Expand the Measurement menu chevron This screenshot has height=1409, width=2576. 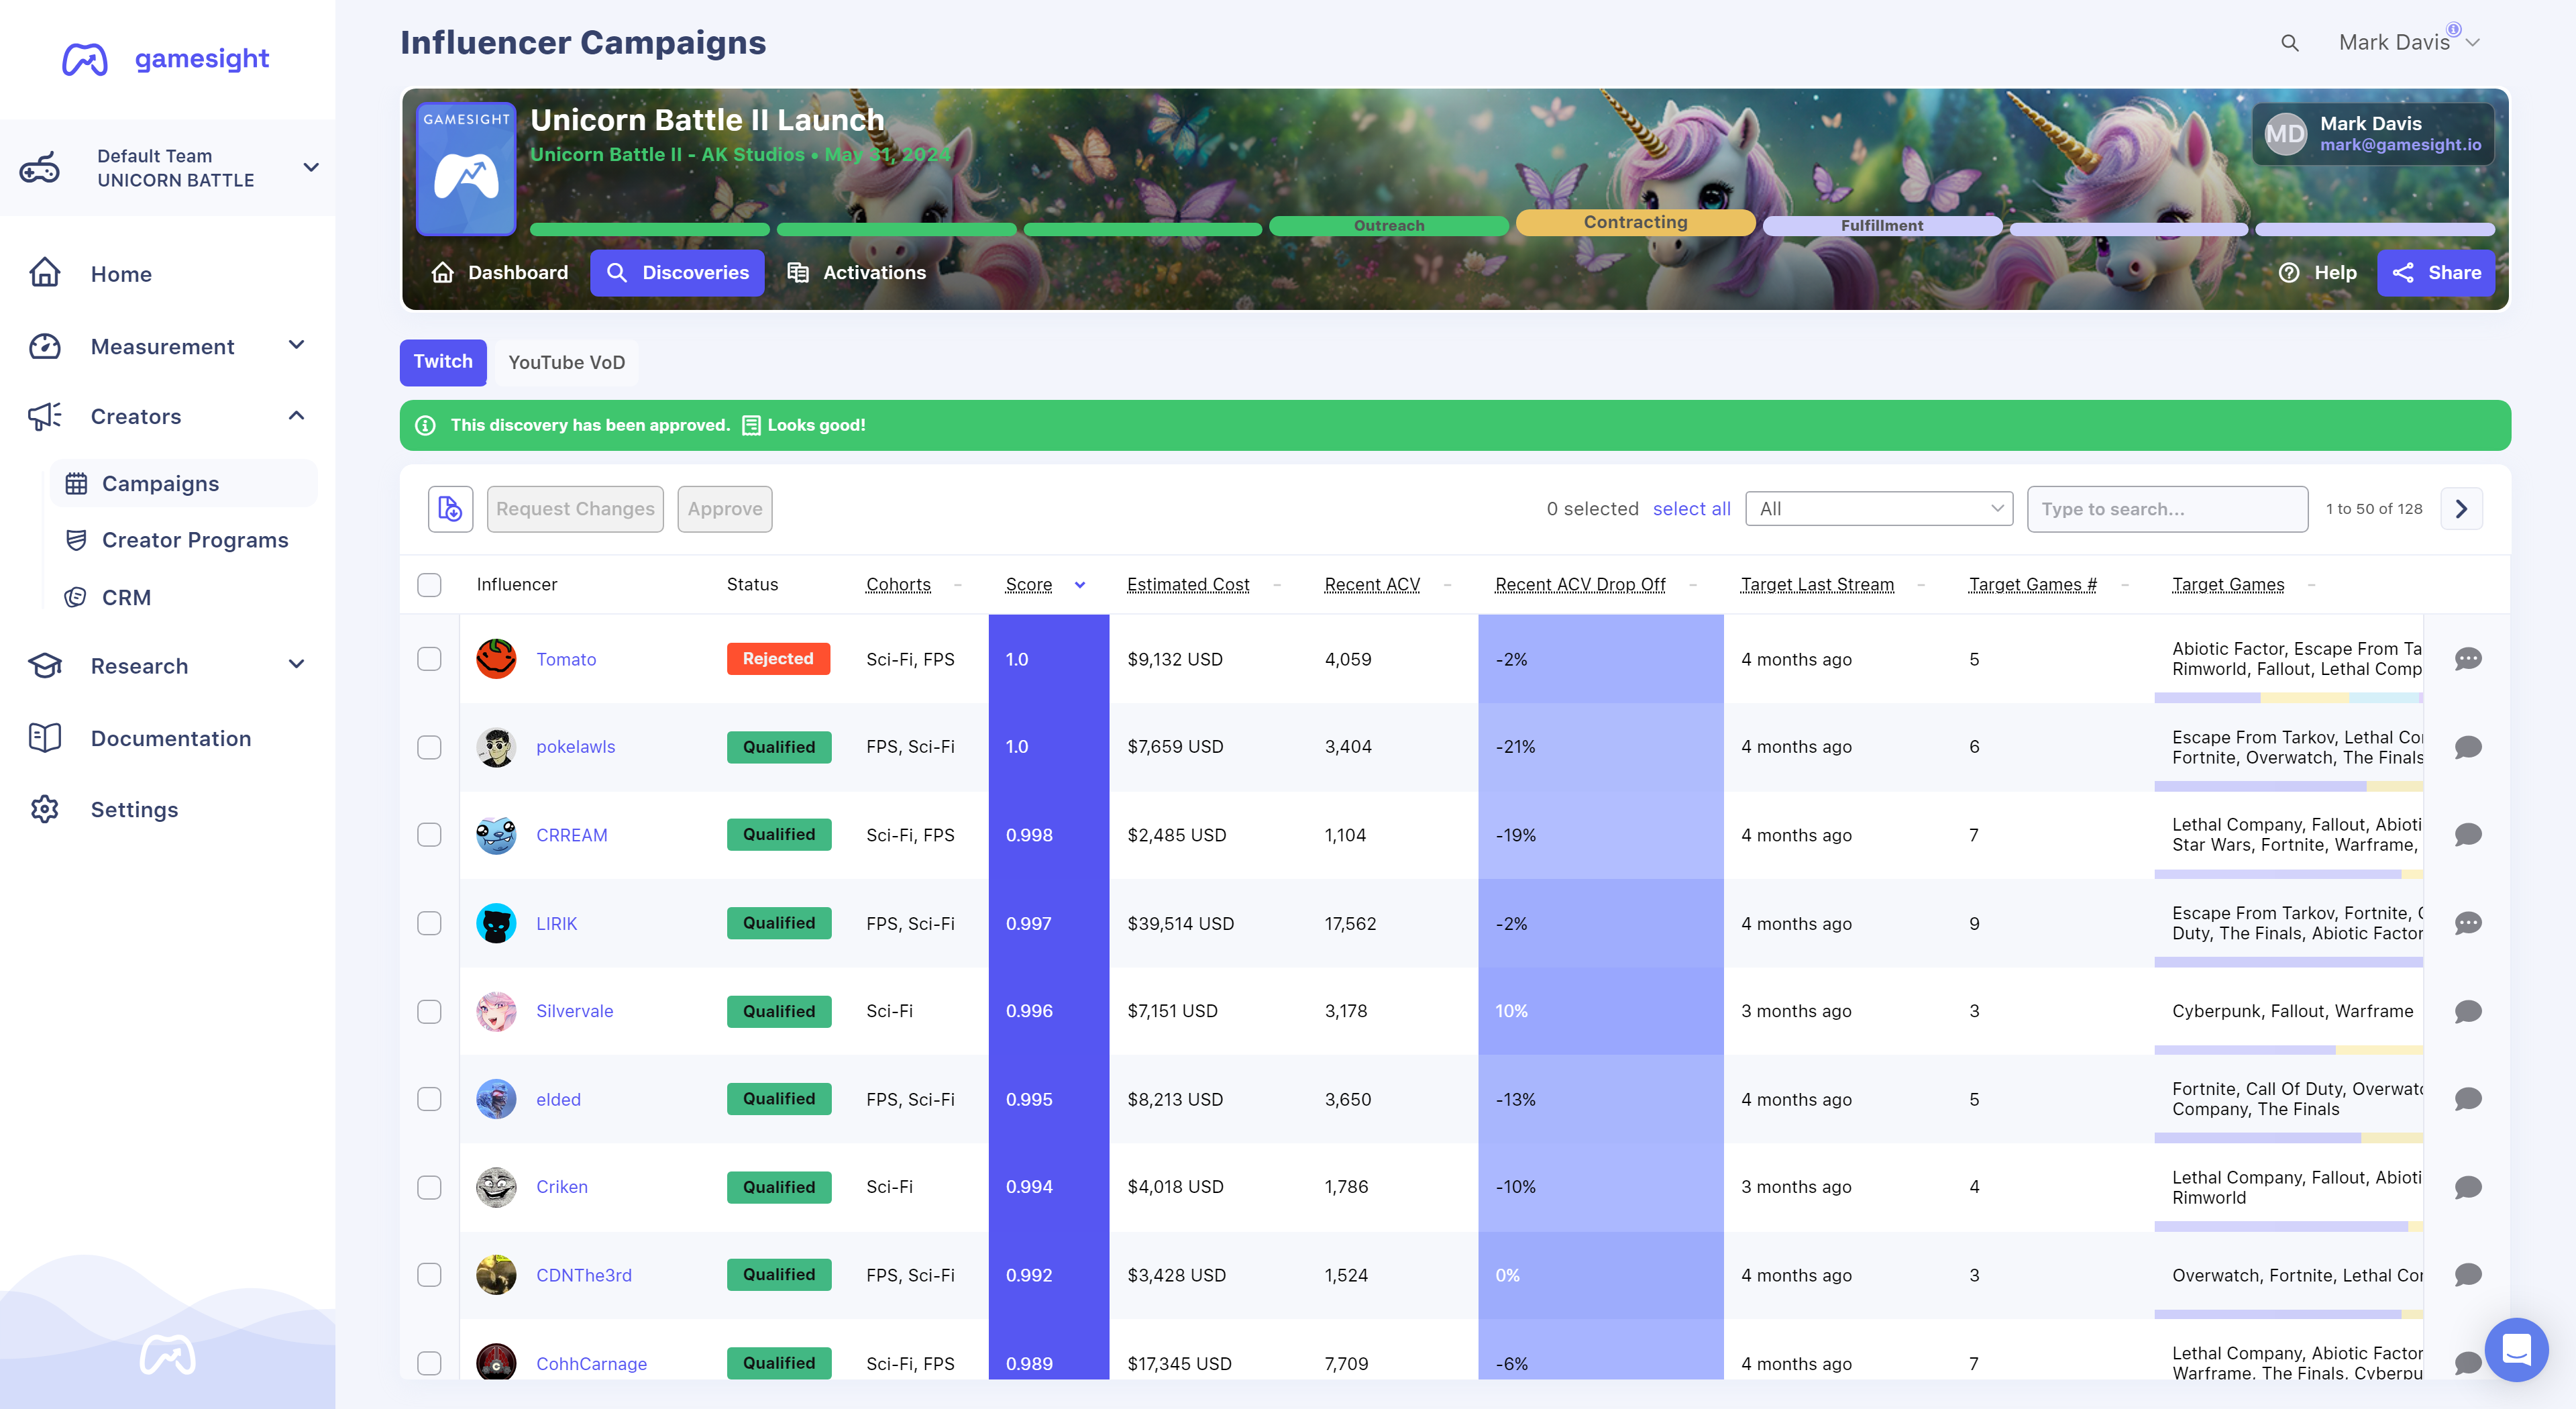tap(296, 345)
